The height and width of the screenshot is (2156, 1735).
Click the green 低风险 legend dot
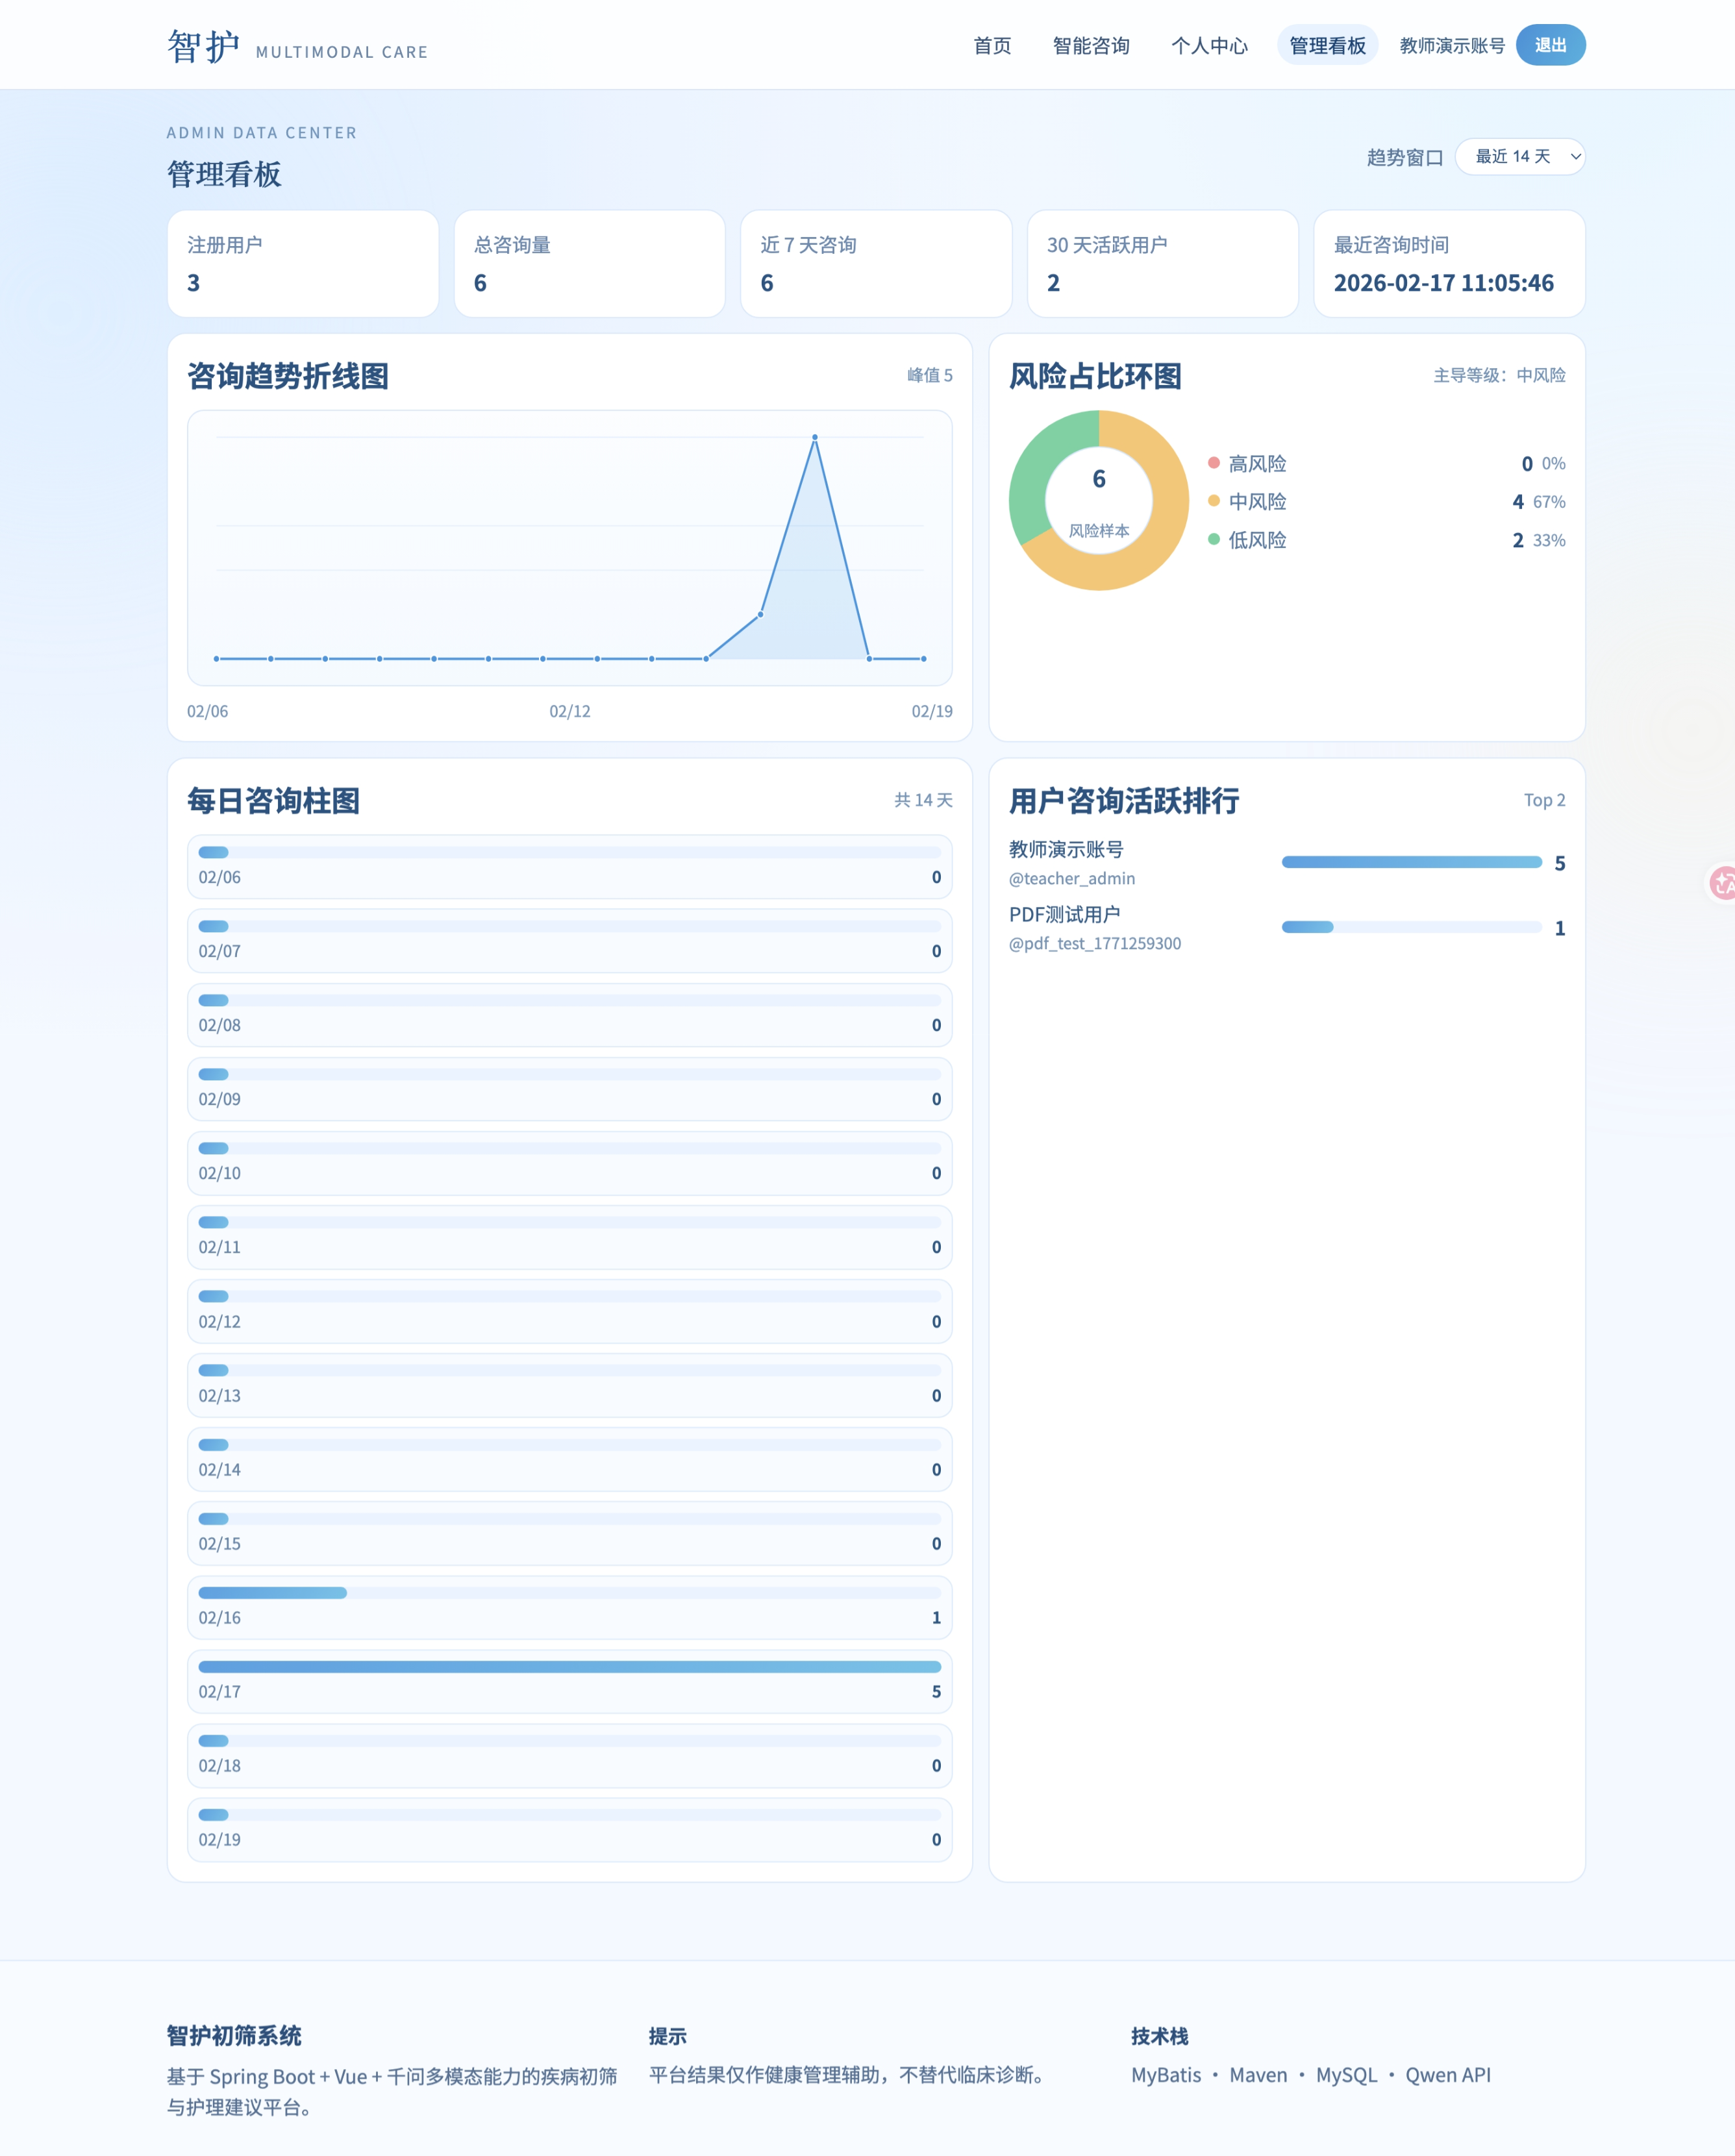[1213, 540]
